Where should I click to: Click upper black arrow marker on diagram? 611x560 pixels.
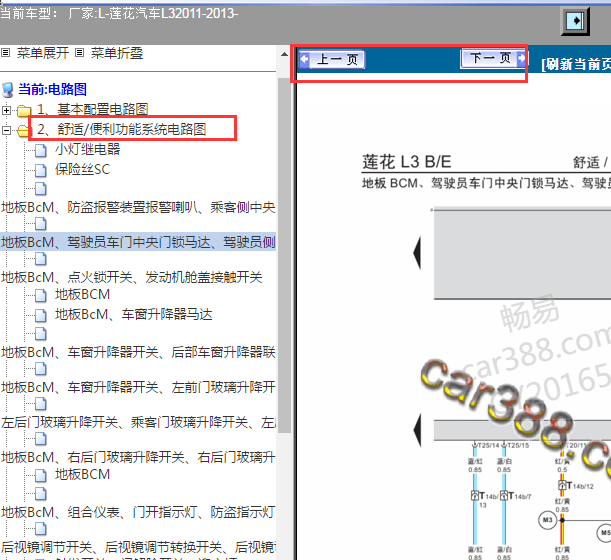tap(417, 253)
